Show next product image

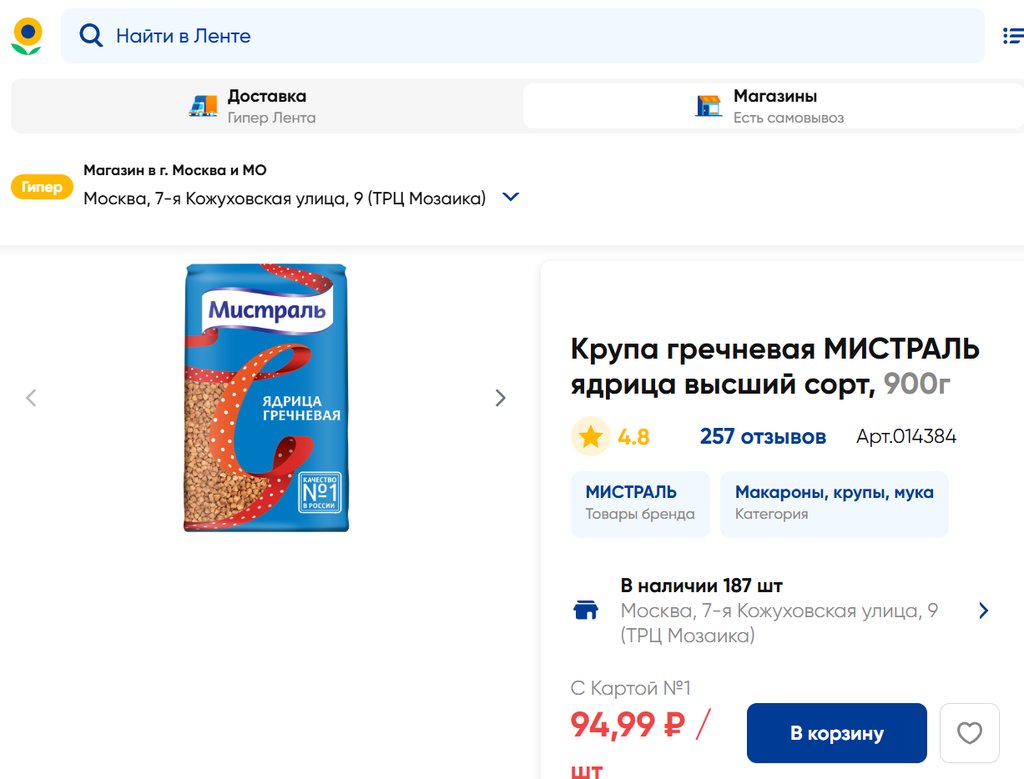(500, 398)
